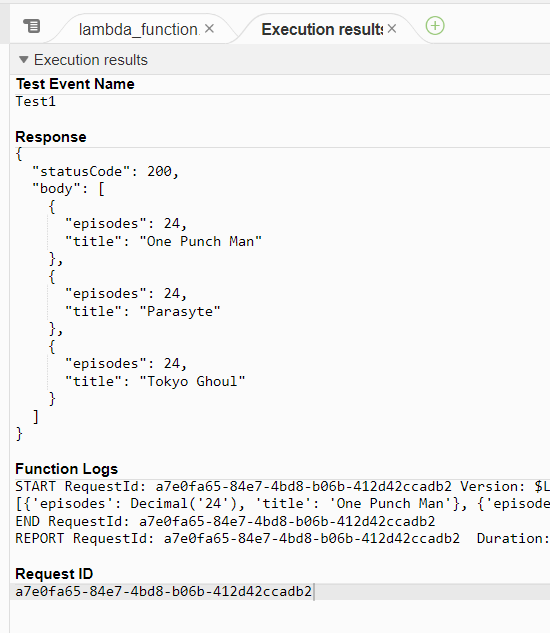Click the Test1 event name value
The image size is (550, 633).
pos(36,101)
